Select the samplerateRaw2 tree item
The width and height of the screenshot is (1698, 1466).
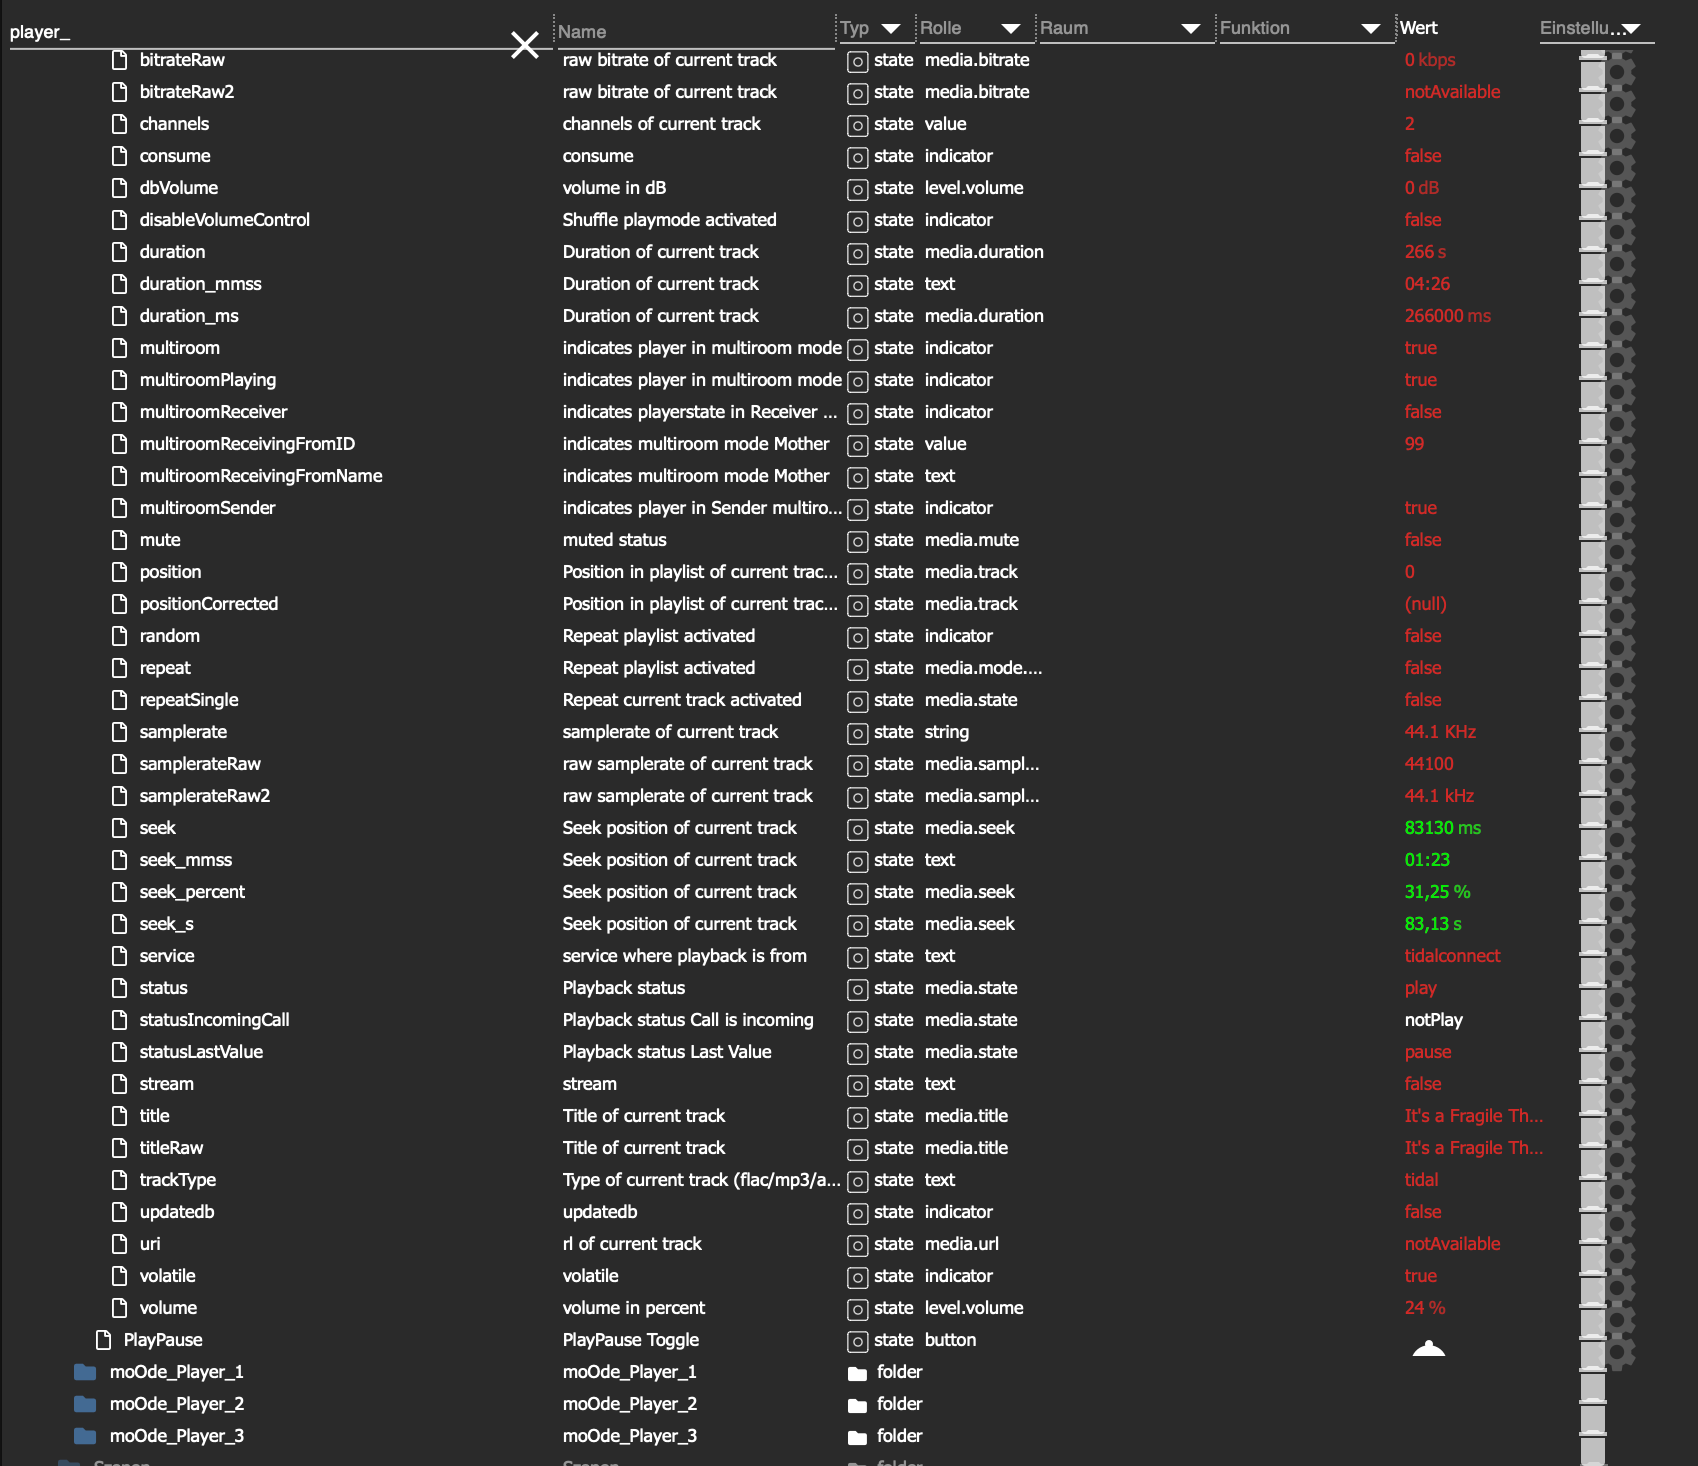pyautogui.click(x=204, y=796)
